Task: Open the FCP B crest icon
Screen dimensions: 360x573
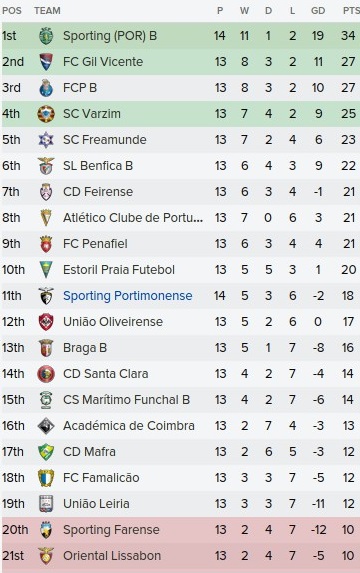Action: pos(46,88)
